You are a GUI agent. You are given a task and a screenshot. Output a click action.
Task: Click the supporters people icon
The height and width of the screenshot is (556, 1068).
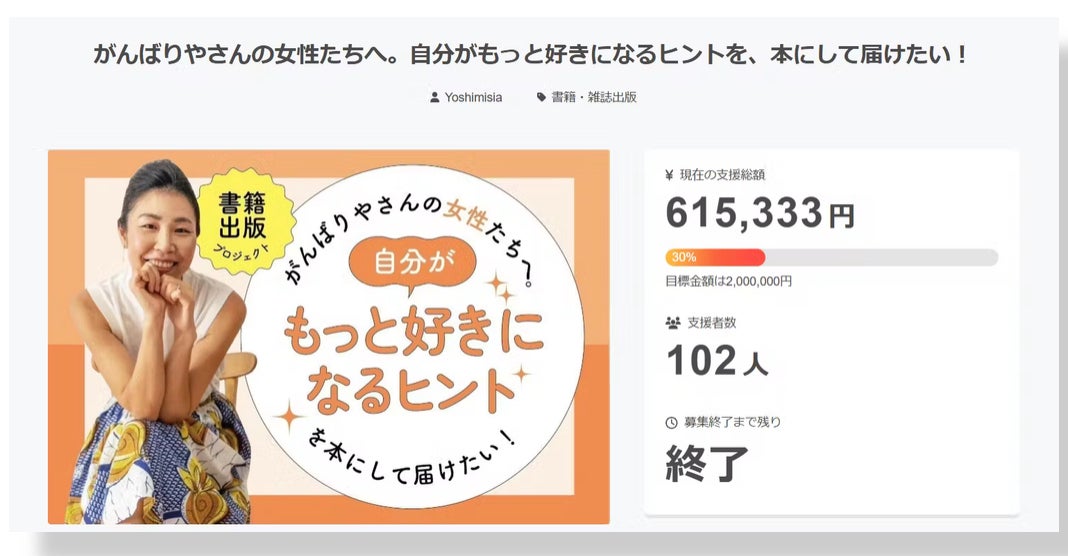[x=672, y=323]
